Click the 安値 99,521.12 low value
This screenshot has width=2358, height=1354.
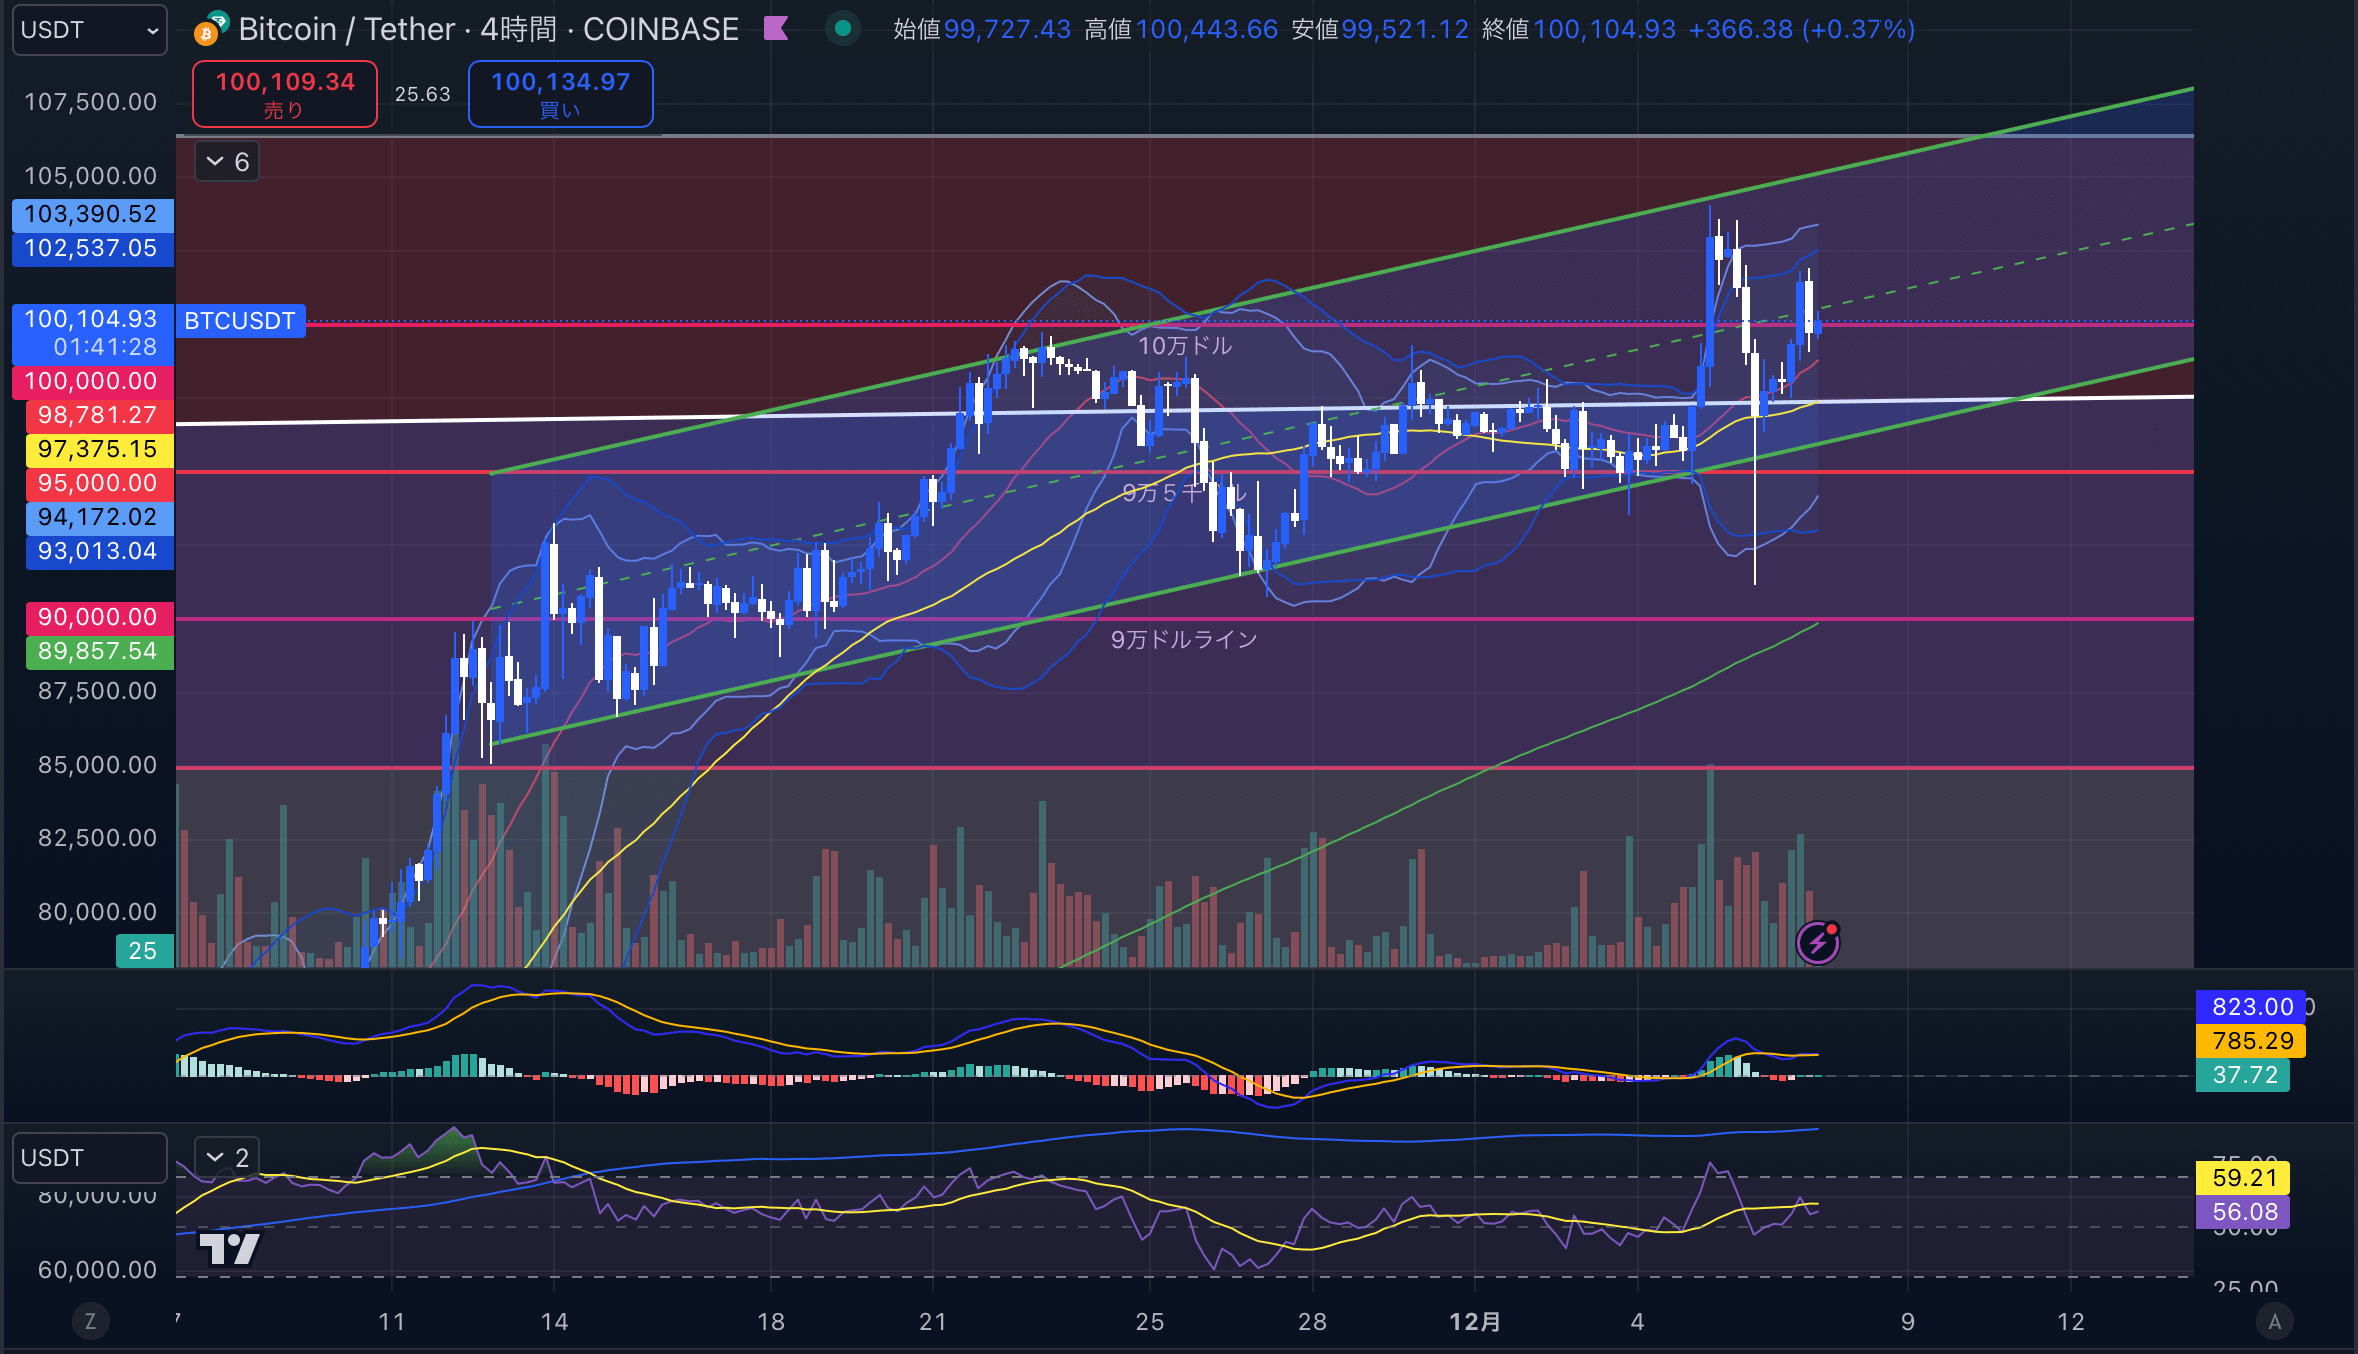coord(1380,29)
